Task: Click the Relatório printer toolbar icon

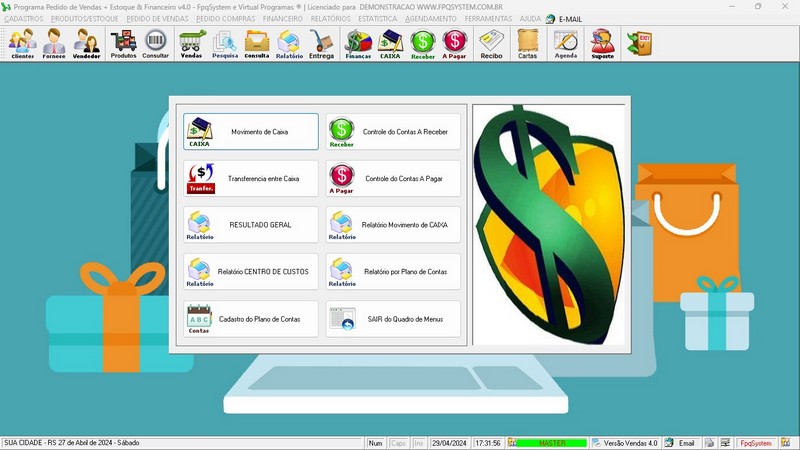Action: click(x=289, y=44)
